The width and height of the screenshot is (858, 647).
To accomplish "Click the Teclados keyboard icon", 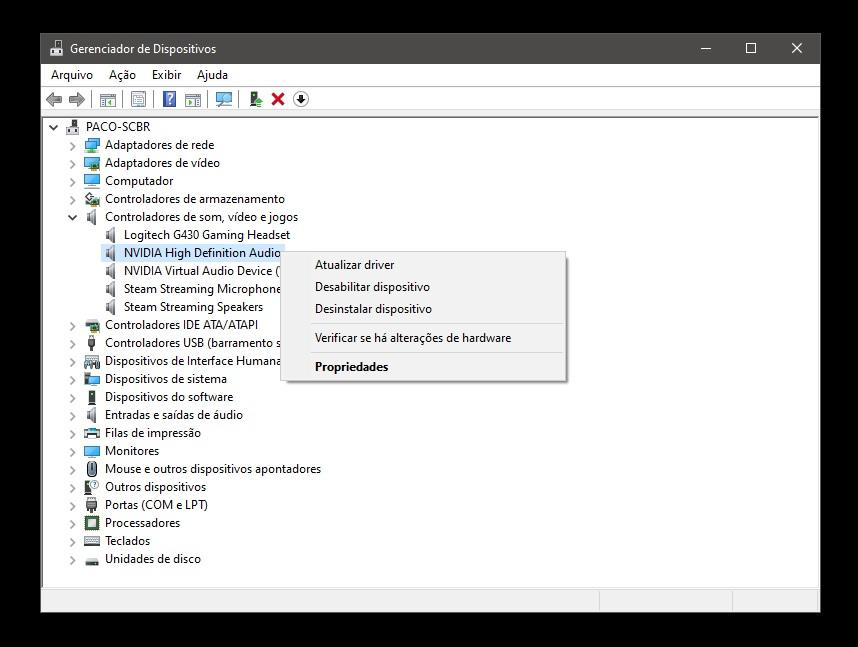I will pyautogui.click(x=92, y=541).
